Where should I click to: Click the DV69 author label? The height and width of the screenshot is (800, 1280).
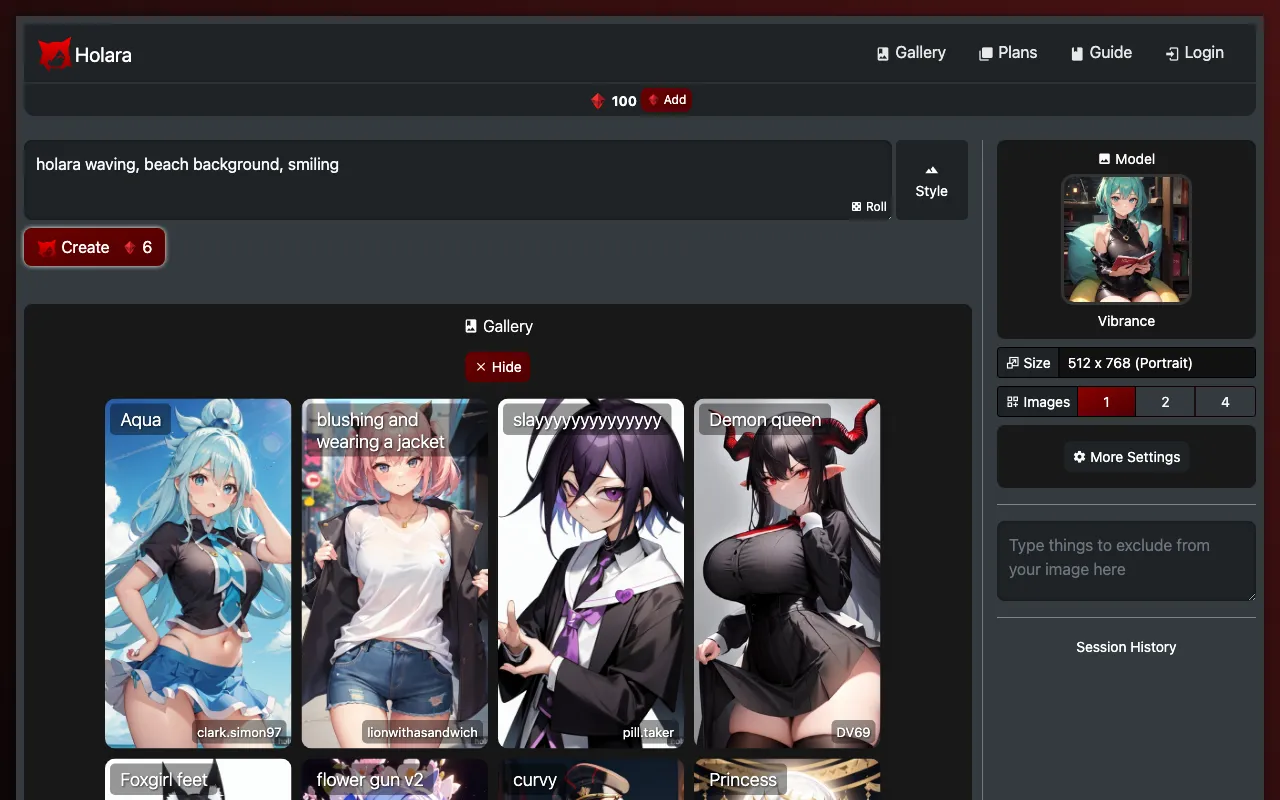point(853,732)
